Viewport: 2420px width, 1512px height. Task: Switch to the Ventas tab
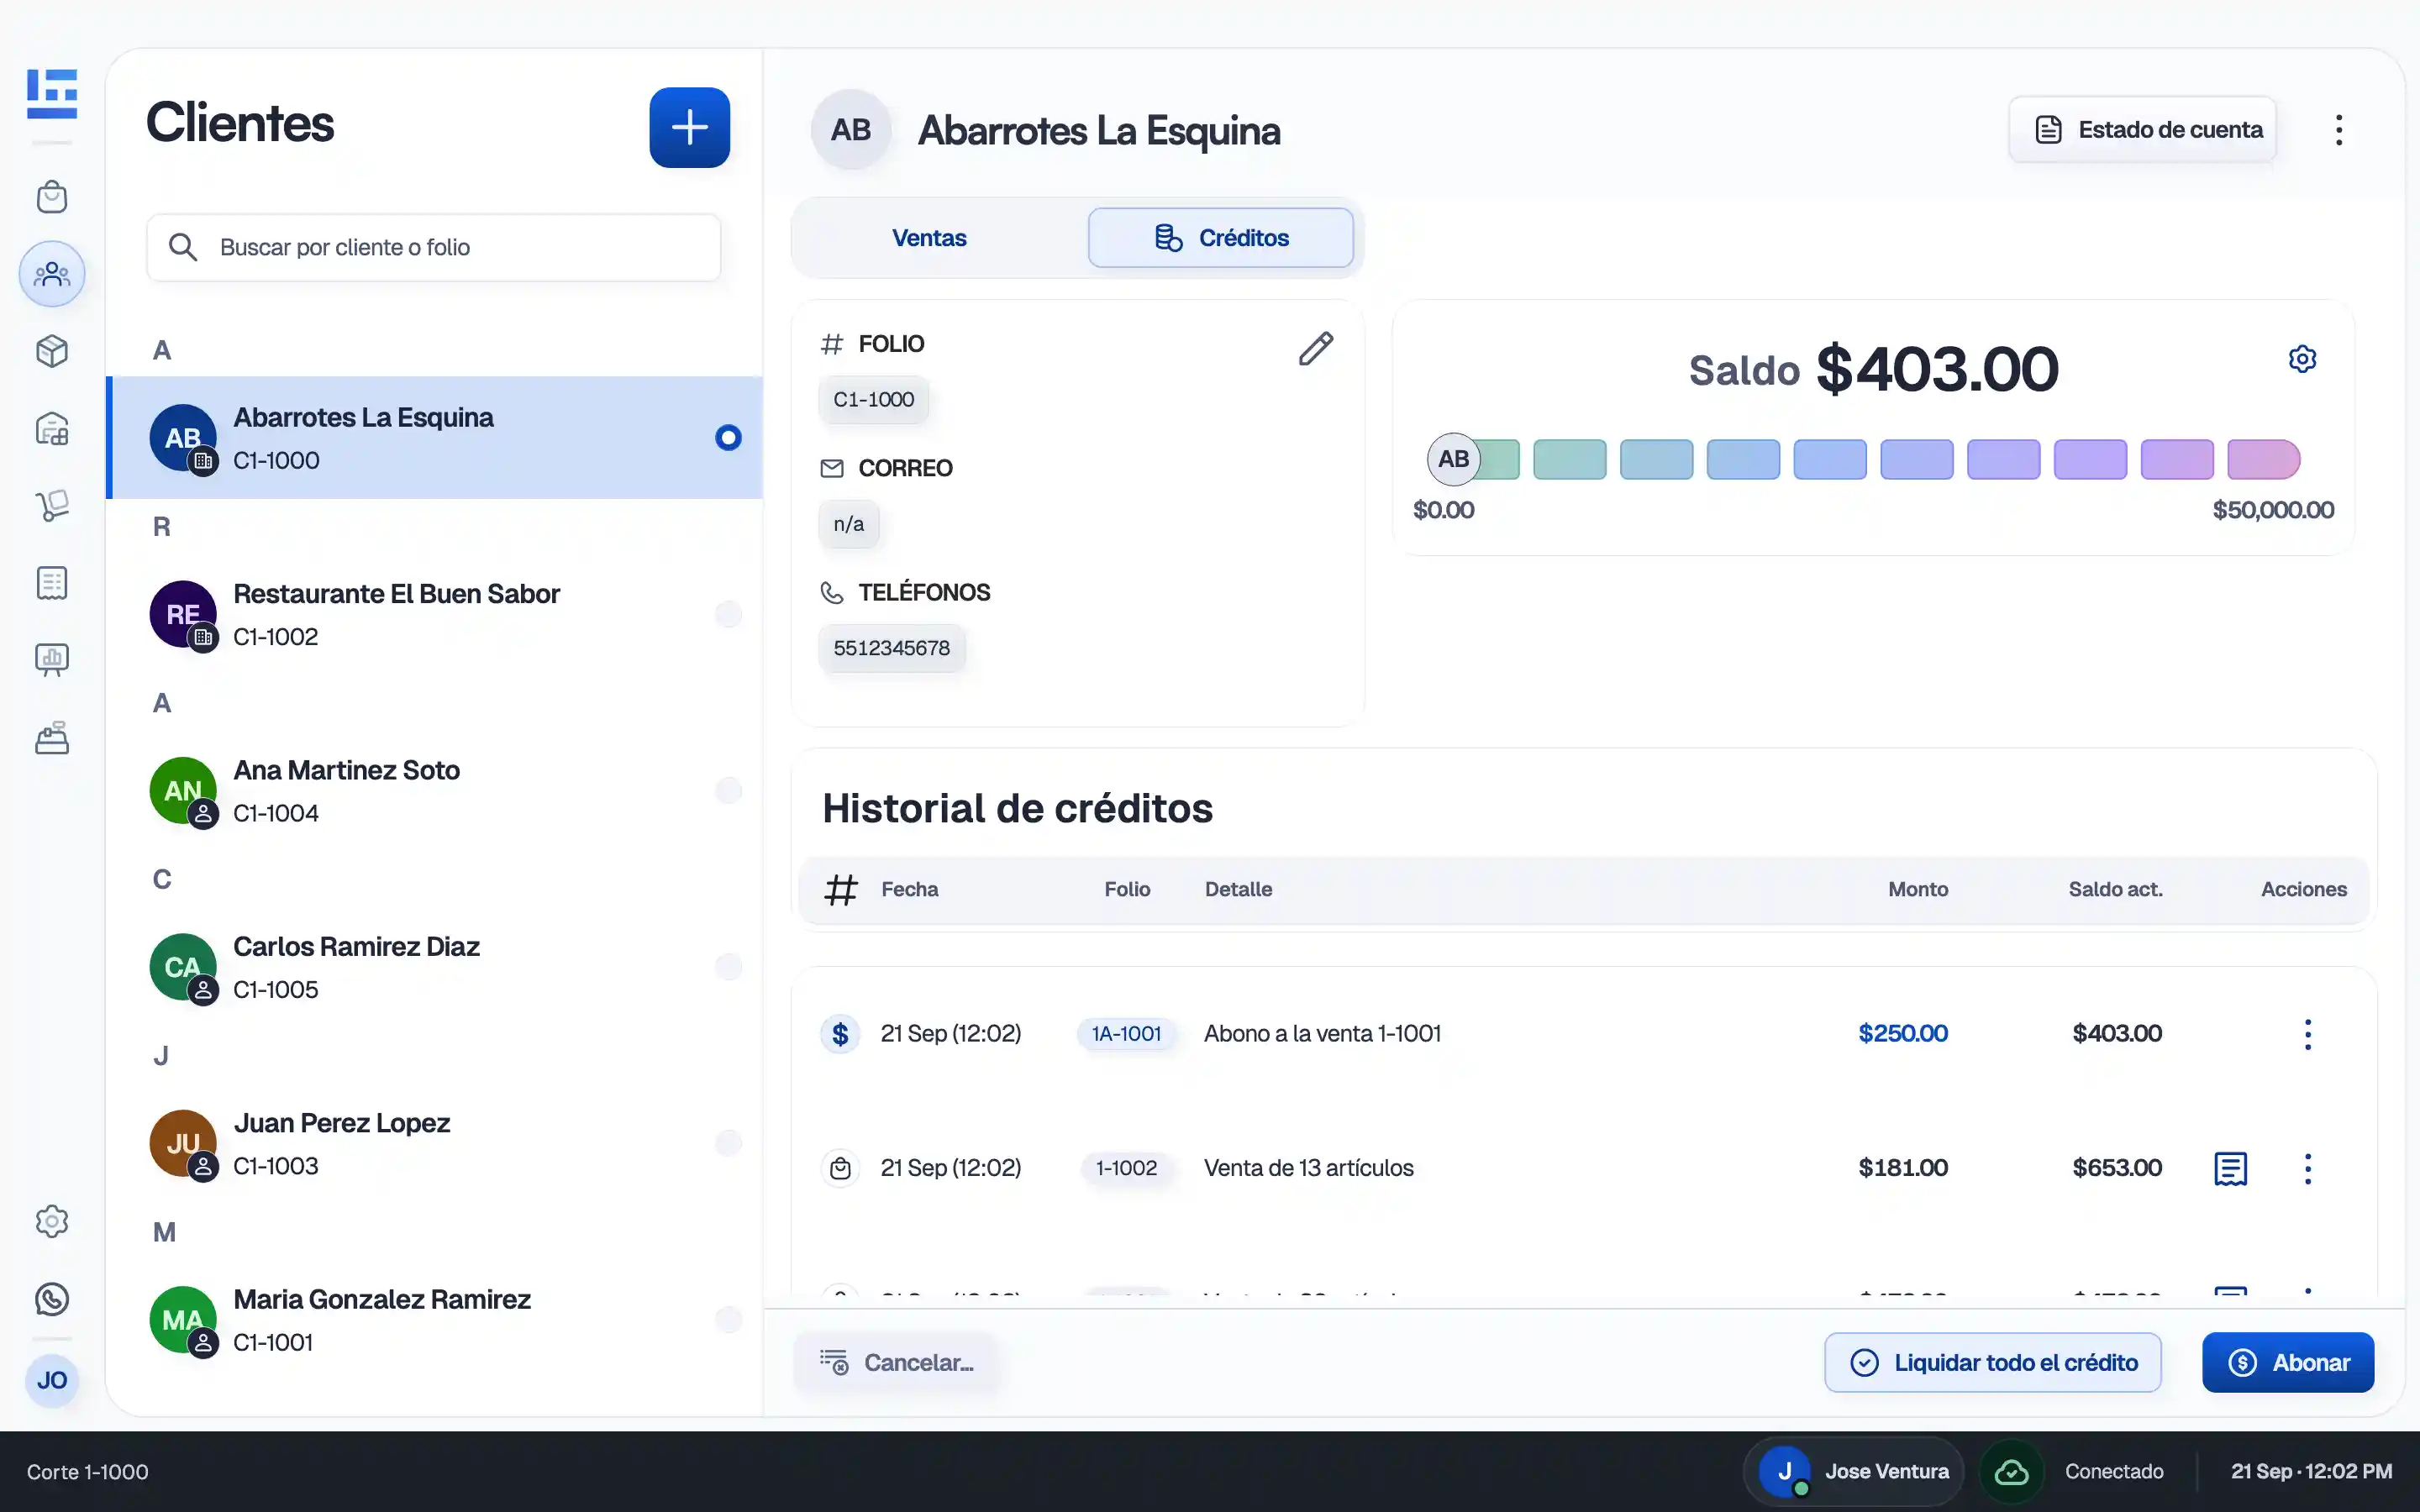[929, 238]
